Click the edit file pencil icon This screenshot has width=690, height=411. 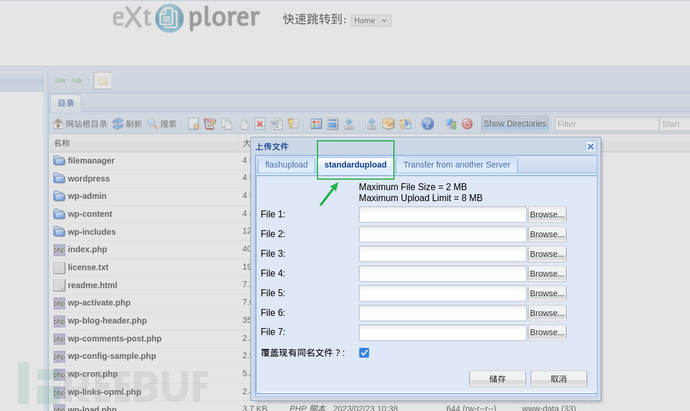click(210, 124)
